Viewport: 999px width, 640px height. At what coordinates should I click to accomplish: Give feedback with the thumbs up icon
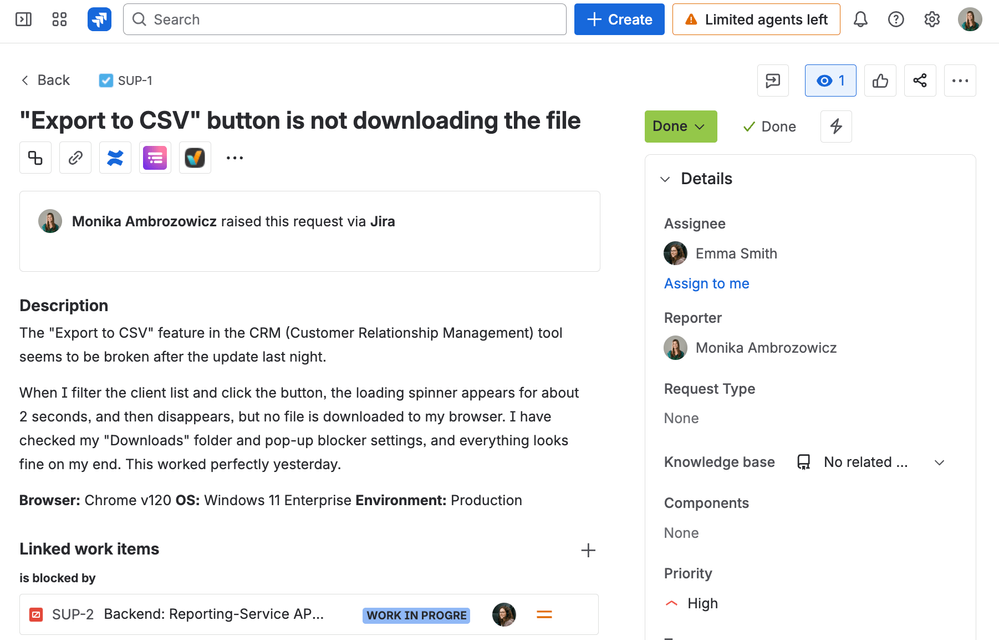pos(879,81)
